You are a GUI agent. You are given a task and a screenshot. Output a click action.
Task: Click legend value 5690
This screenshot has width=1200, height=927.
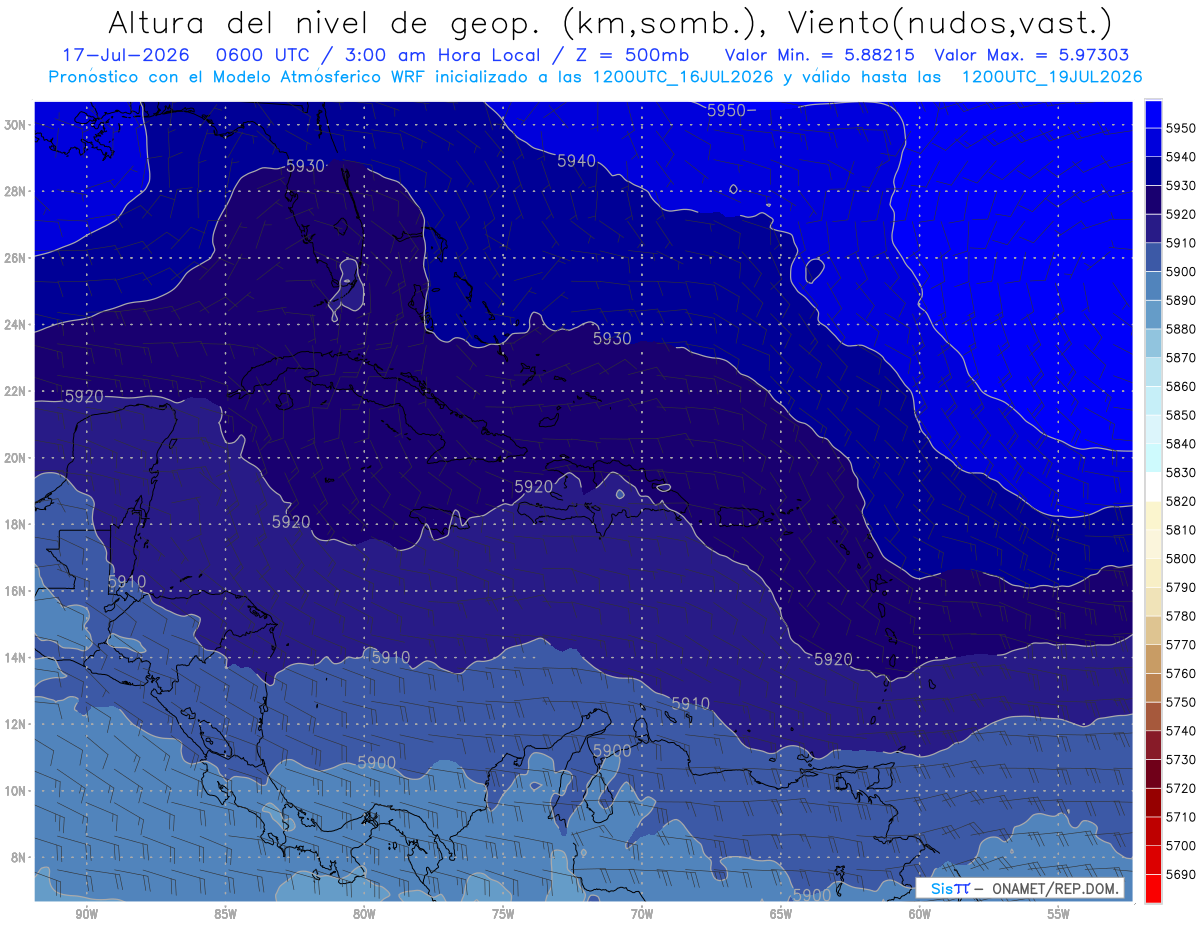(1180, 874)
